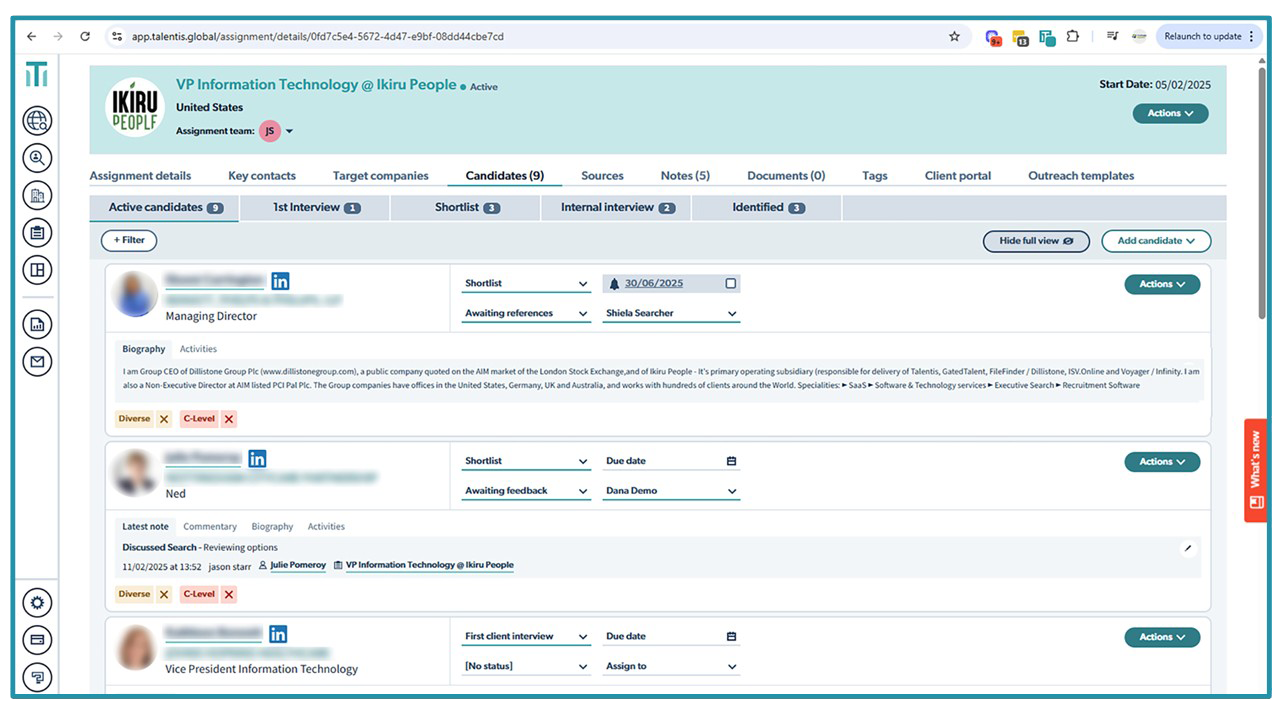The height and width of the screenshot is (720, 1280).
Task: Open the Chrome extensions puzzle icon
Action: pyautogui.click(x=1072, y=36)
